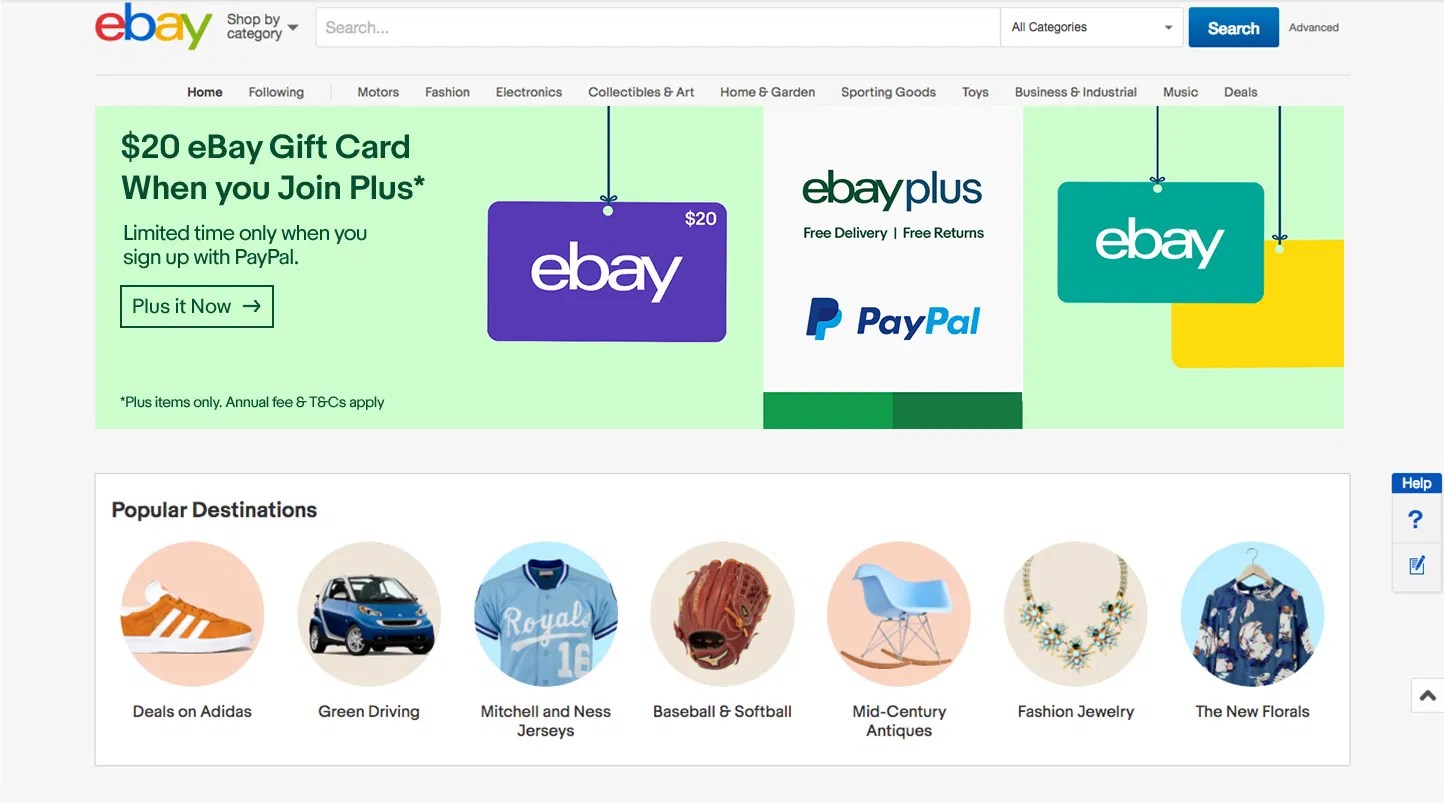The width and height of the screenshot is (1444, 803).
Task: Click the feedback note icon under Help
Action: pos(1416,566)
